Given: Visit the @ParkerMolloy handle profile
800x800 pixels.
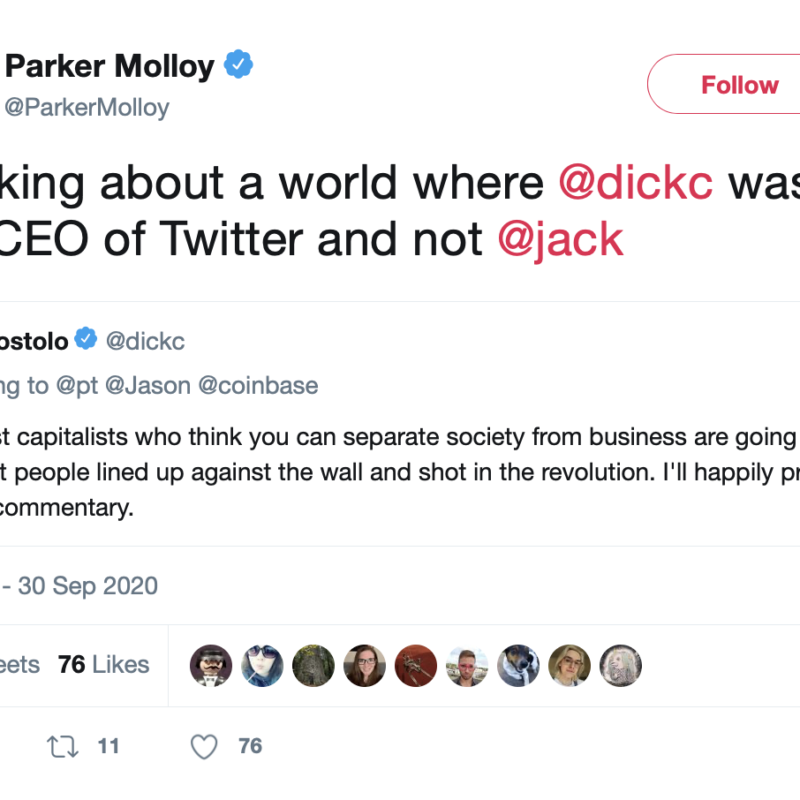Looking at the screenshot, I should click(x=87, y=108).
